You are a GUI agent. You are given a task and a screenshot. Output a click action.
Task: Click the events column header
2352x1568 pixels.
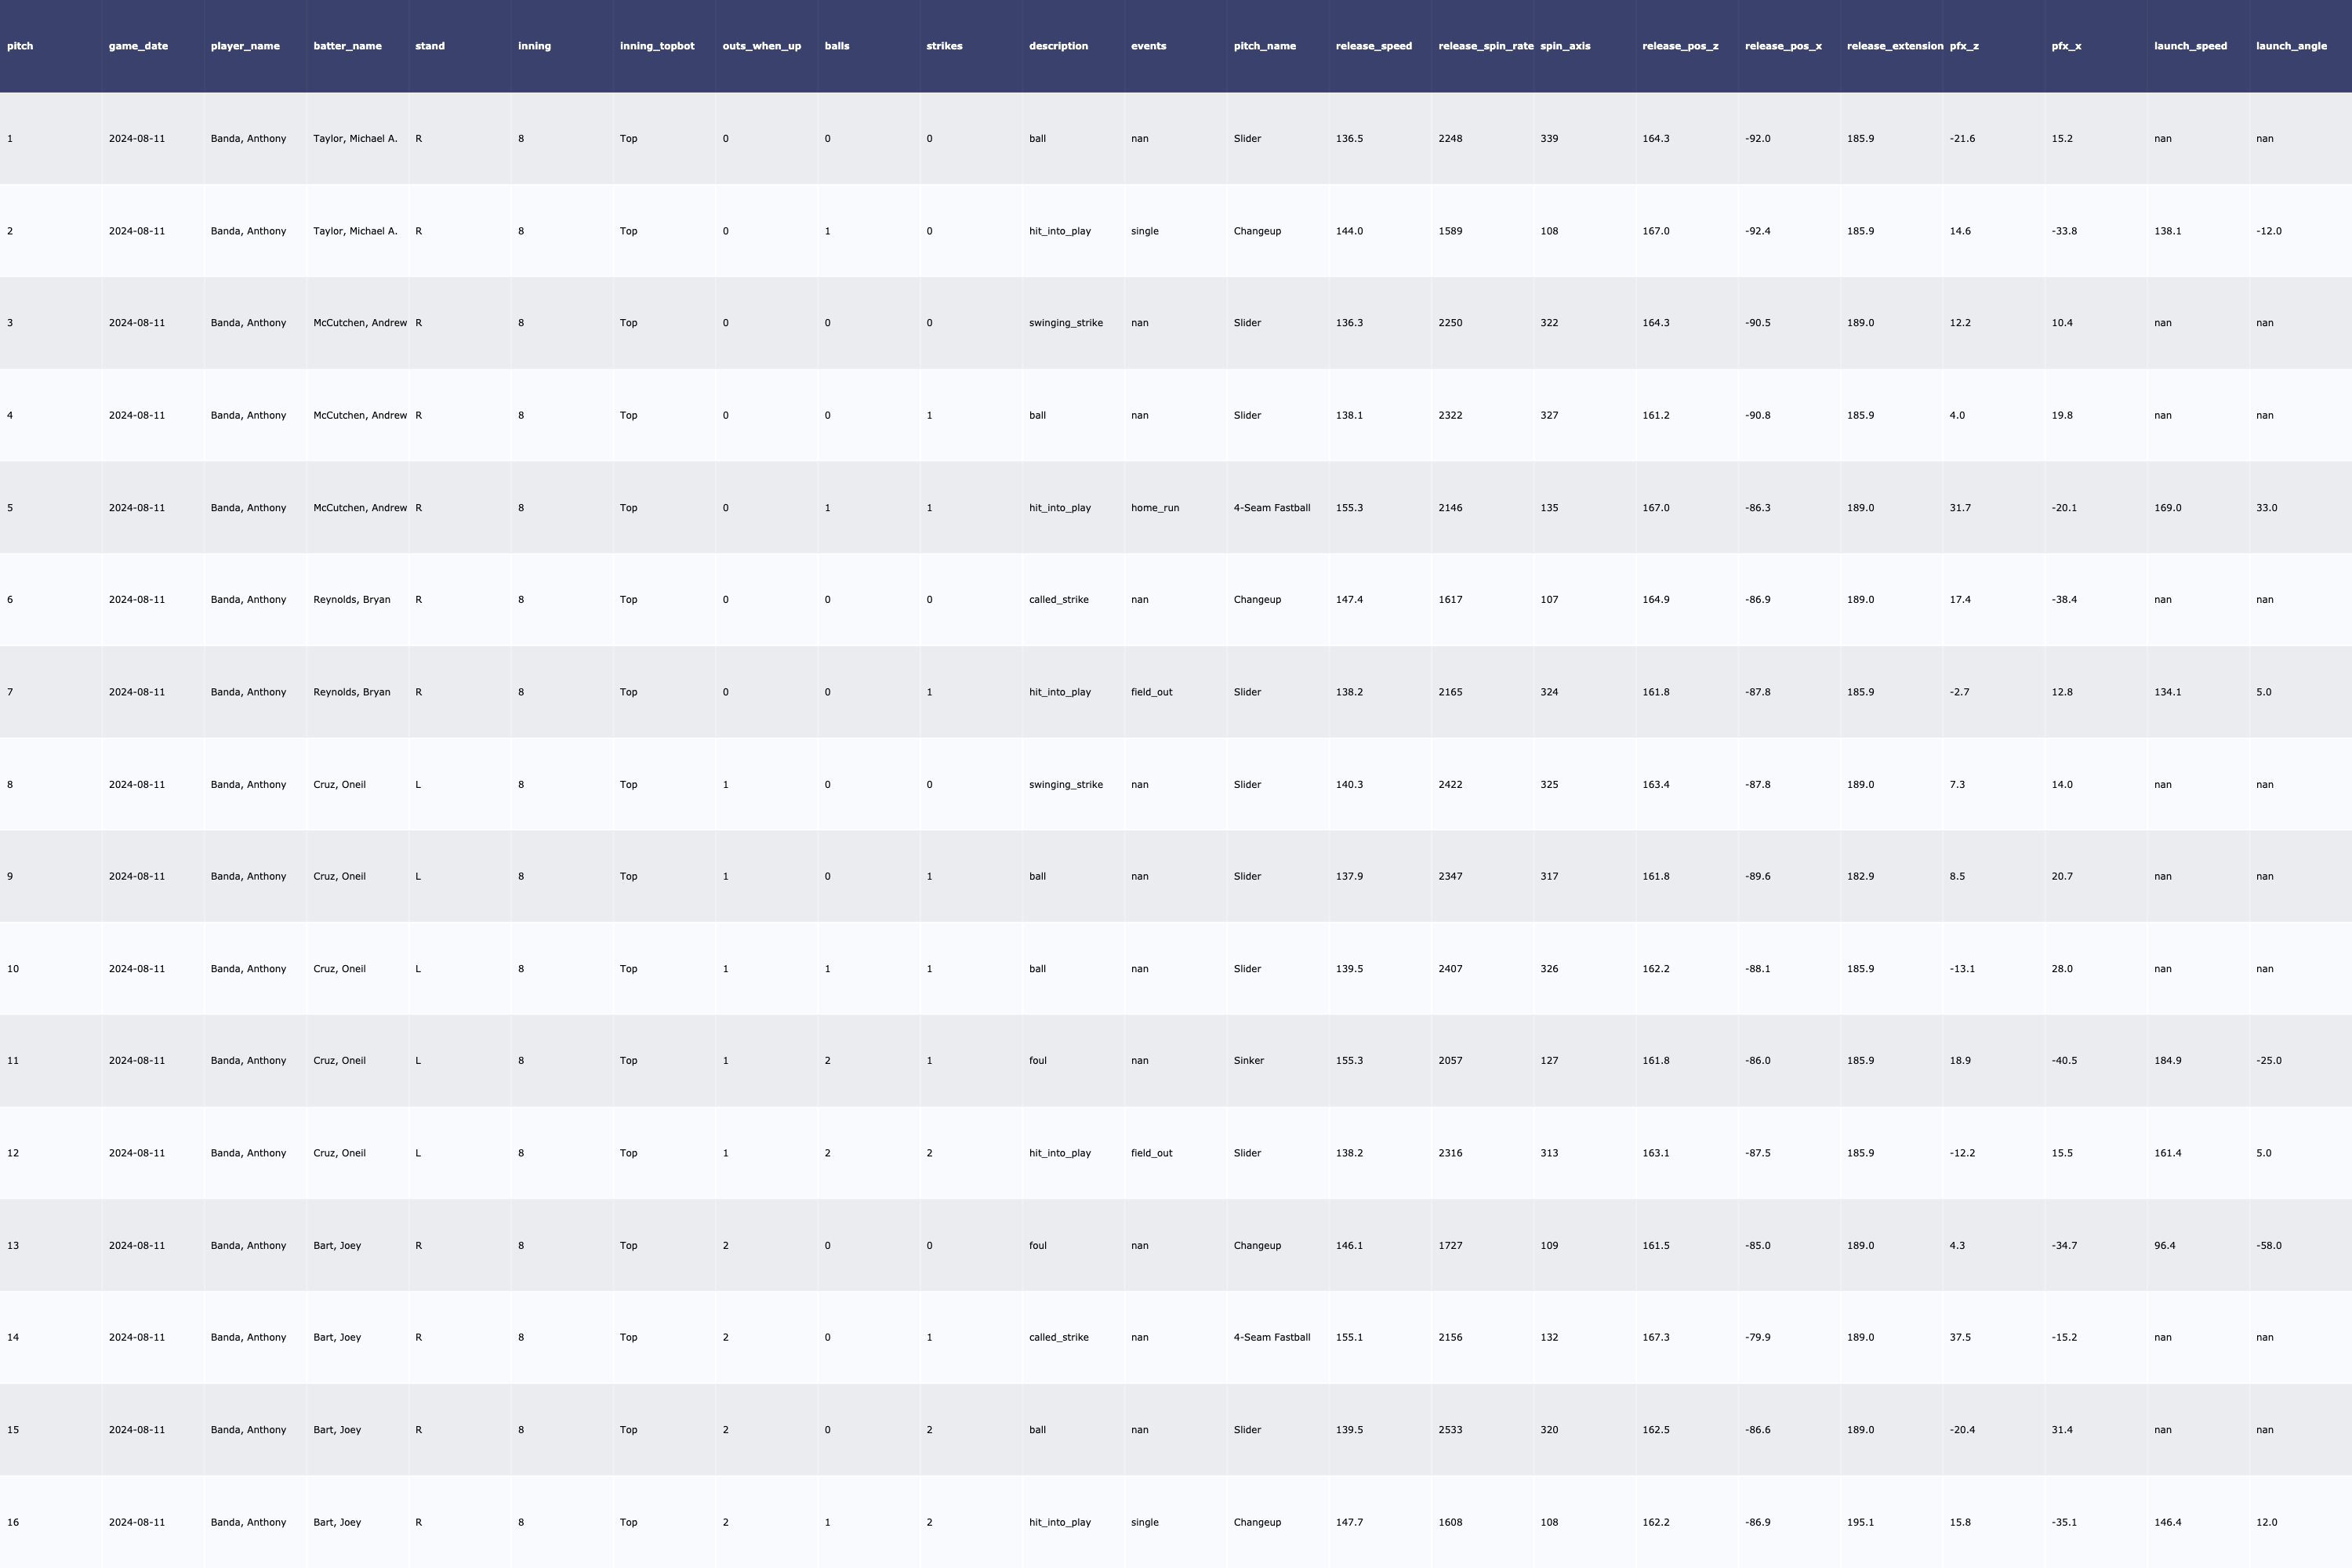[1148, 46]
